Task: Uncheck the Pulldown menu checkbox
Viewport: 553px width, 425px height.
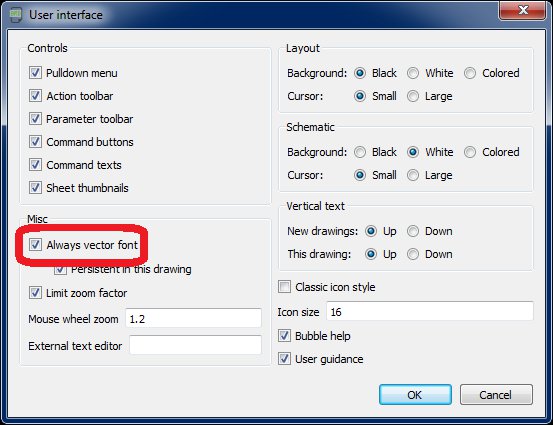Action: 35,73
